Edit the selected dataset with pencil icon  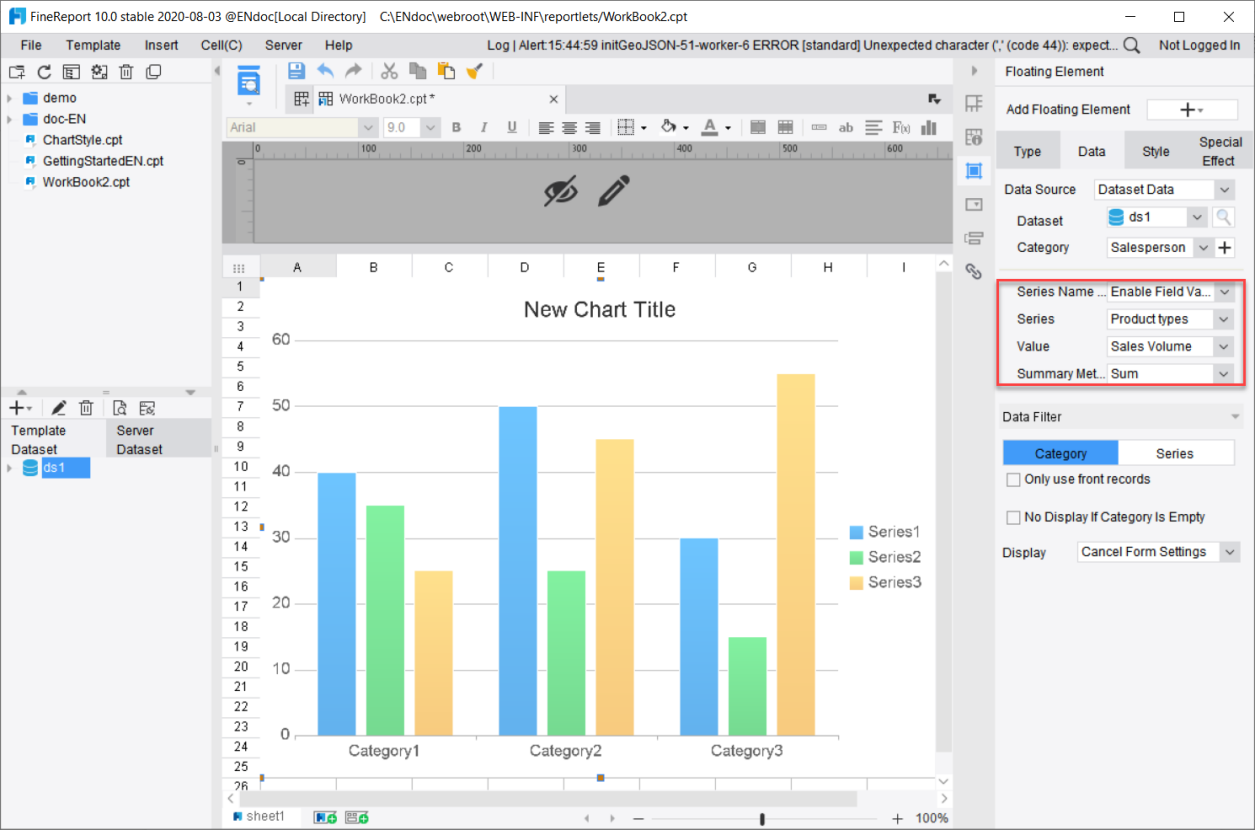click(59, 408)
